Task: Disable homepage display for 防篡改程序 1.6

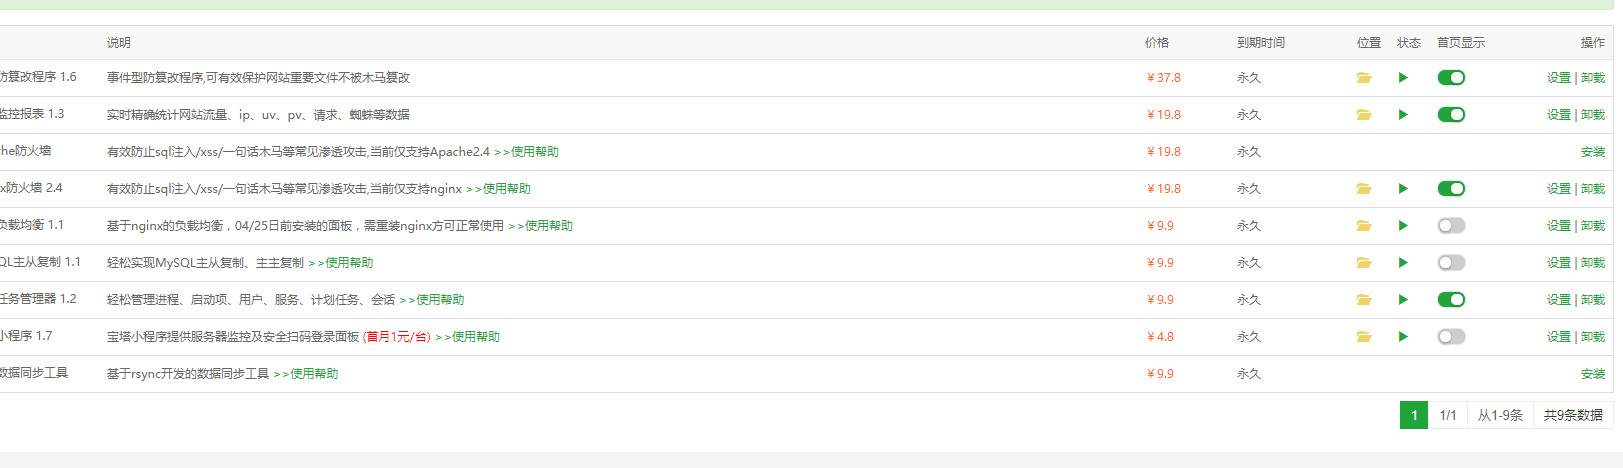Action: [x=1451, y=78]
